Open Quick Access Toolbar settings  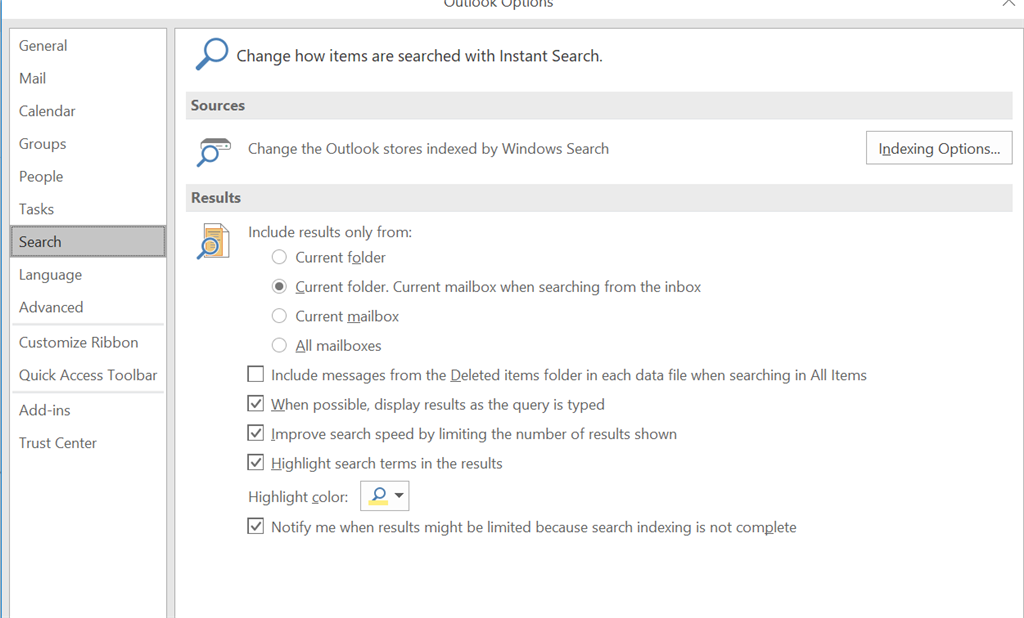88,375
